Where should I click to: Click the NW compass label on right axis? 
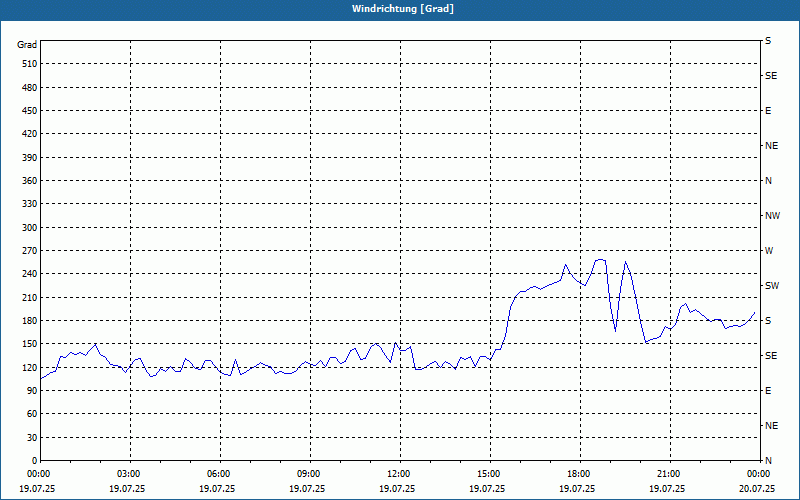coord(772,216)
